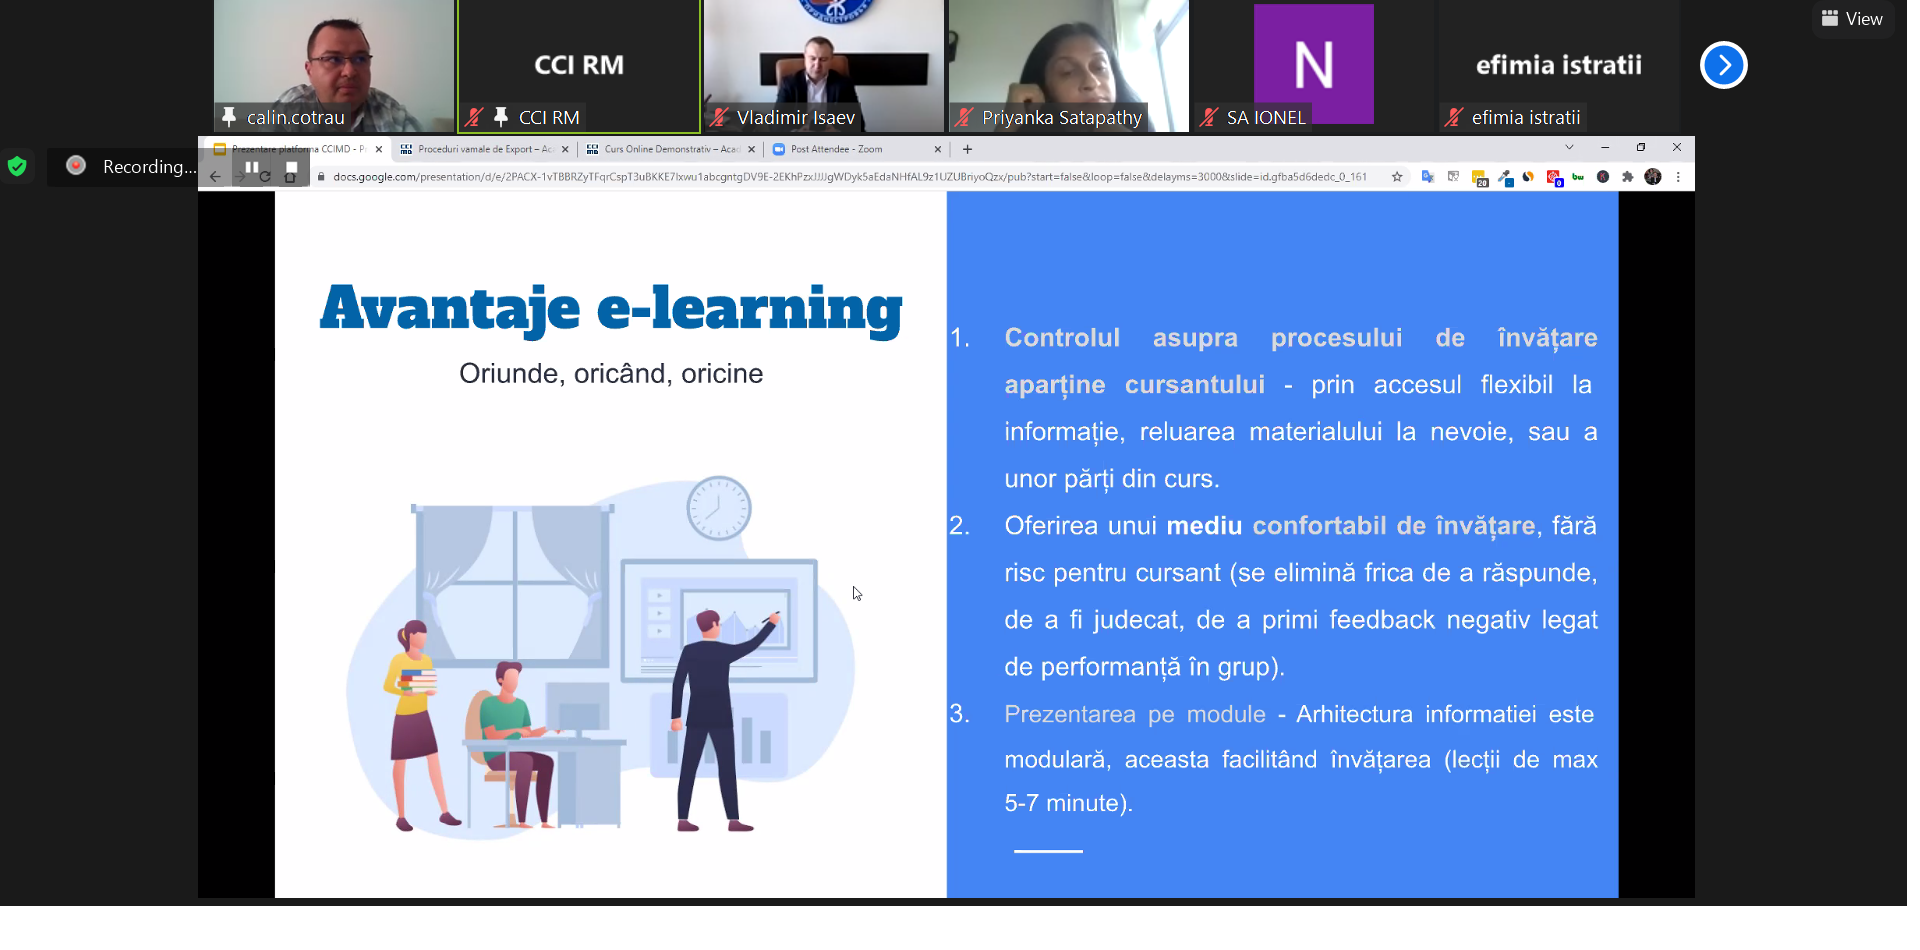The image size is (1920, 950).
Task: Bookmark page with the star icon
Action: [x=1397, y=177]
